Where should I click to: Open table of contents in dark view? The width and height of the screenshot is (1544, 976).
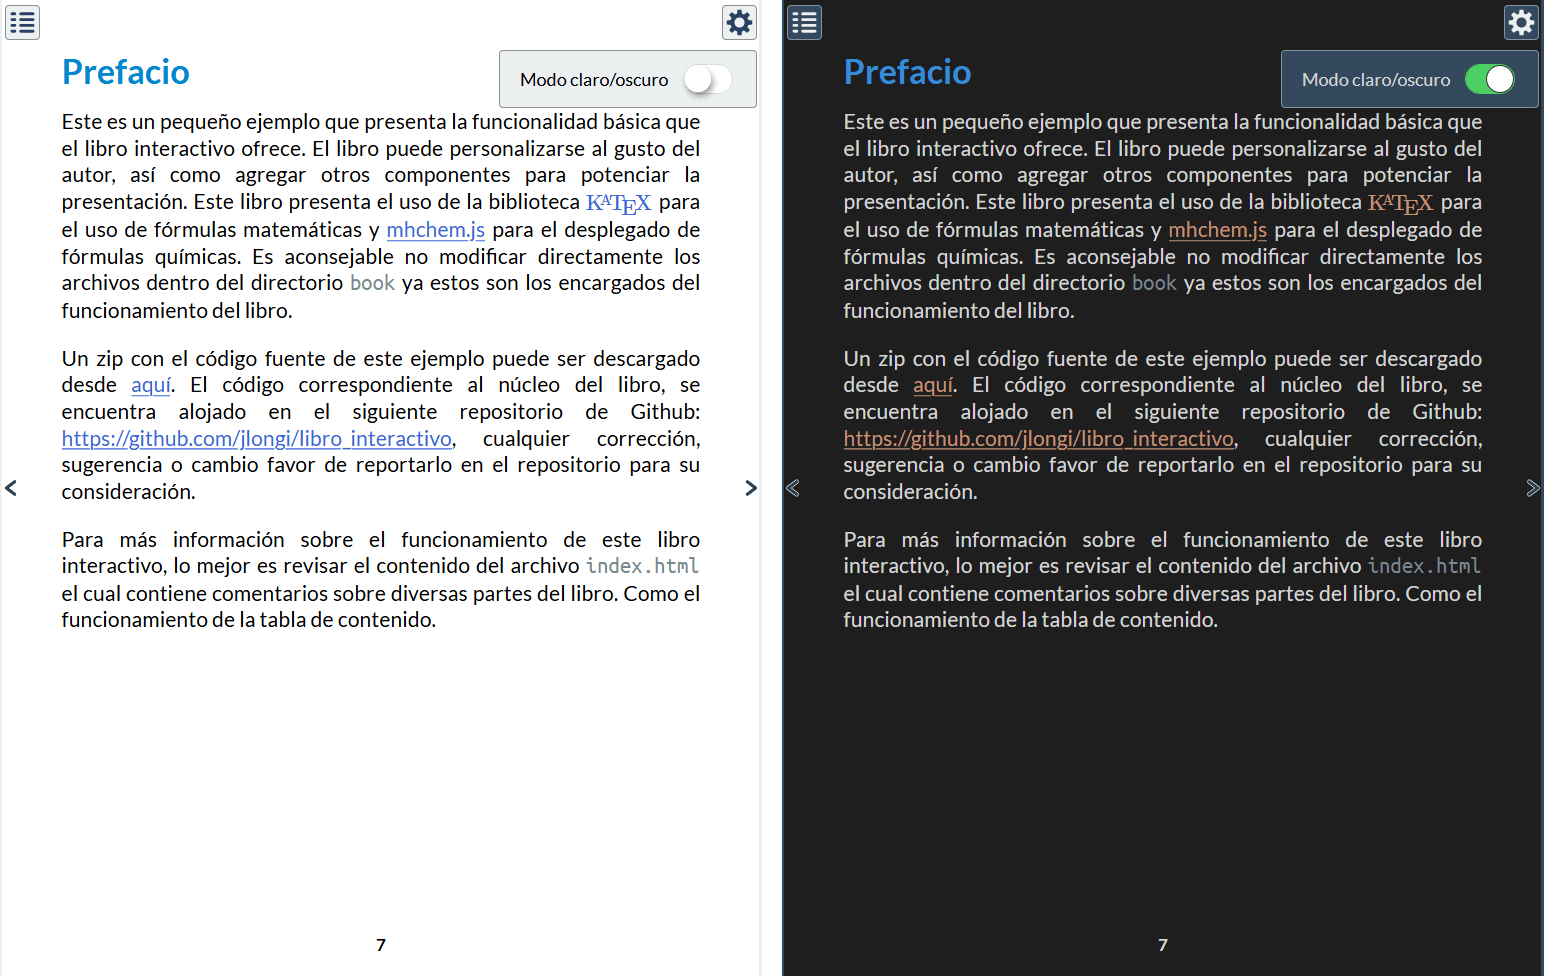[x=804, y=22]
